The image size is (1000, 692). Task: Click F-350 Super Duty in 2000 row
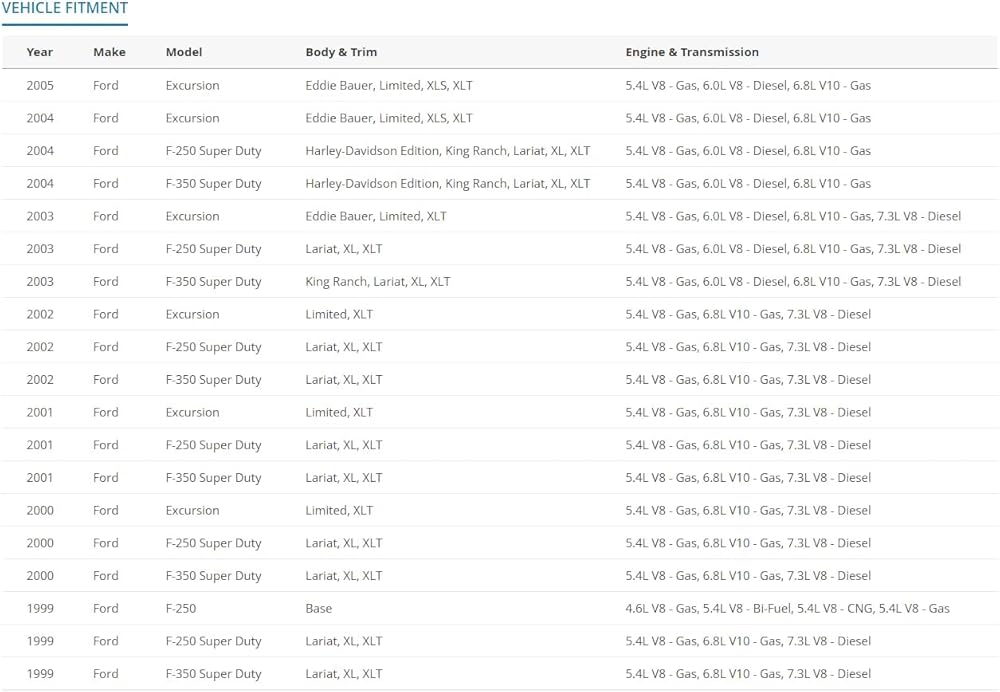point(213,576)
